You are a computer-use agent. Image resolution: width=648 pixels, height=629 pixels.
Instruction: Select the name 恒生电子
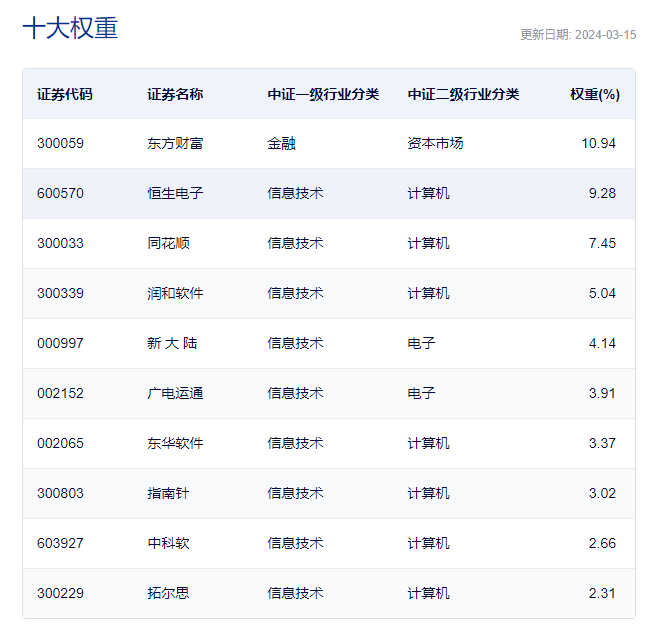click(x=175, y=193)
